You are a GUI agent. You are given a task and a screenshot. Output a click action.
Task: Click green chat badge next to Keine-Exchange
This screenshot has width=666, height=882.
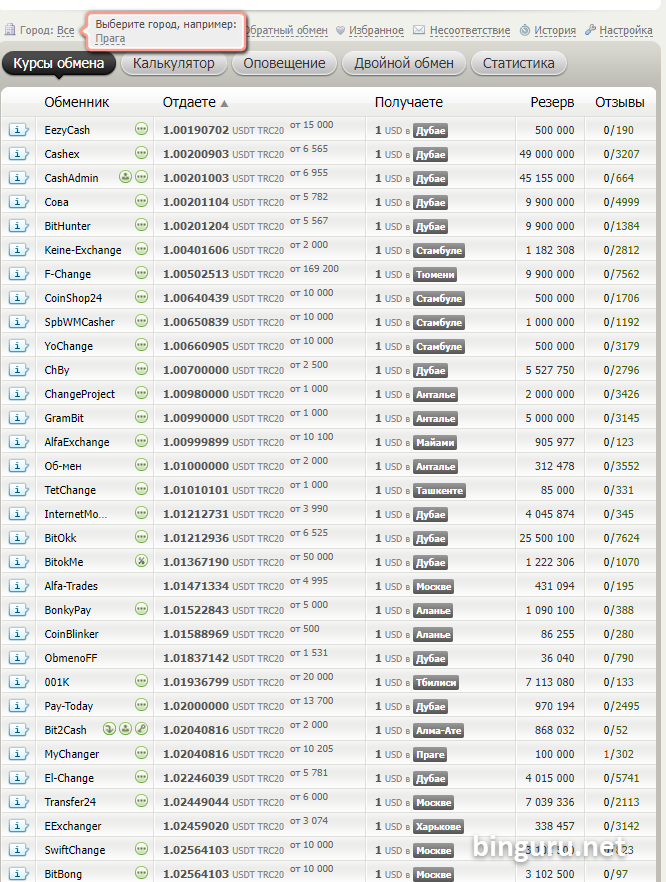pos(142,249)
